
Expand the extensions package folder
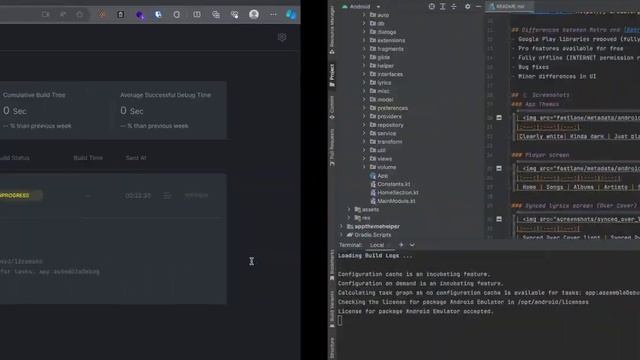(364, 40)
